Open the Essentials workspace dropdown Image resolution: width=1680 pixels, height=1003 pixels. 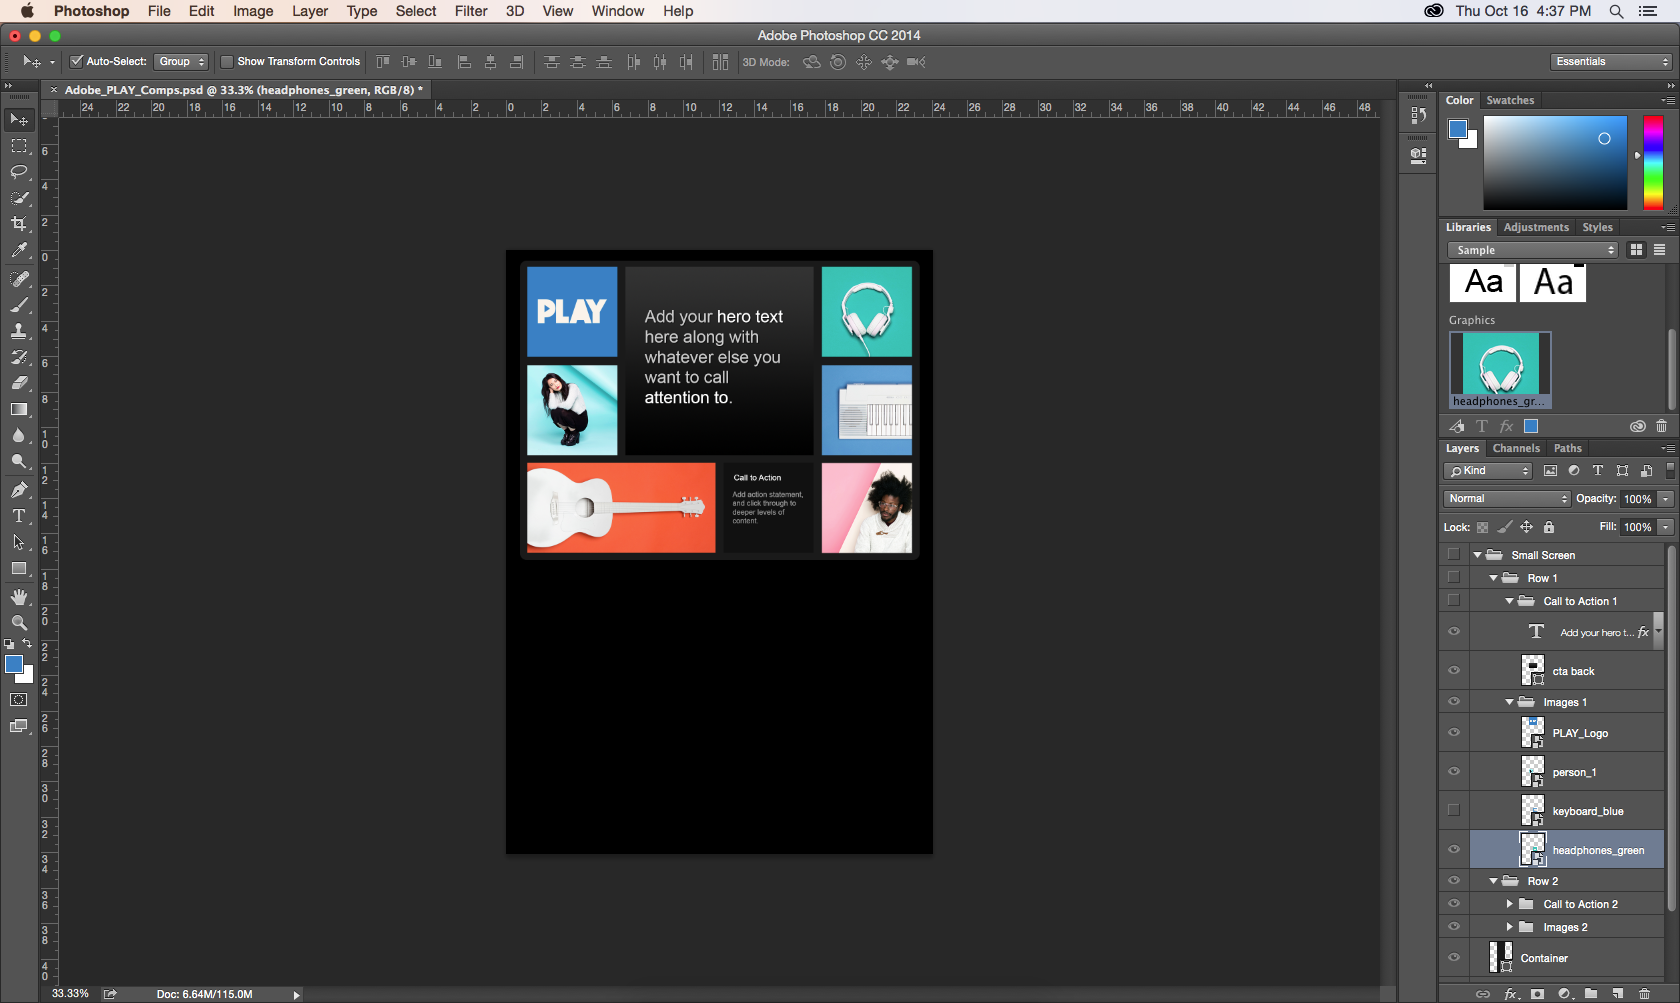1611,62
